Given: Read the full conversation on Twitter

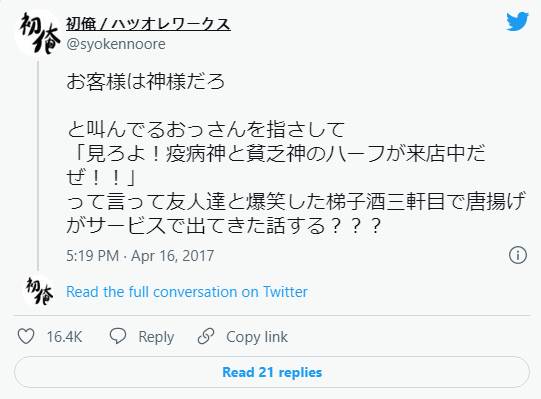Looking at the screenshot, I should click(187, 292).
